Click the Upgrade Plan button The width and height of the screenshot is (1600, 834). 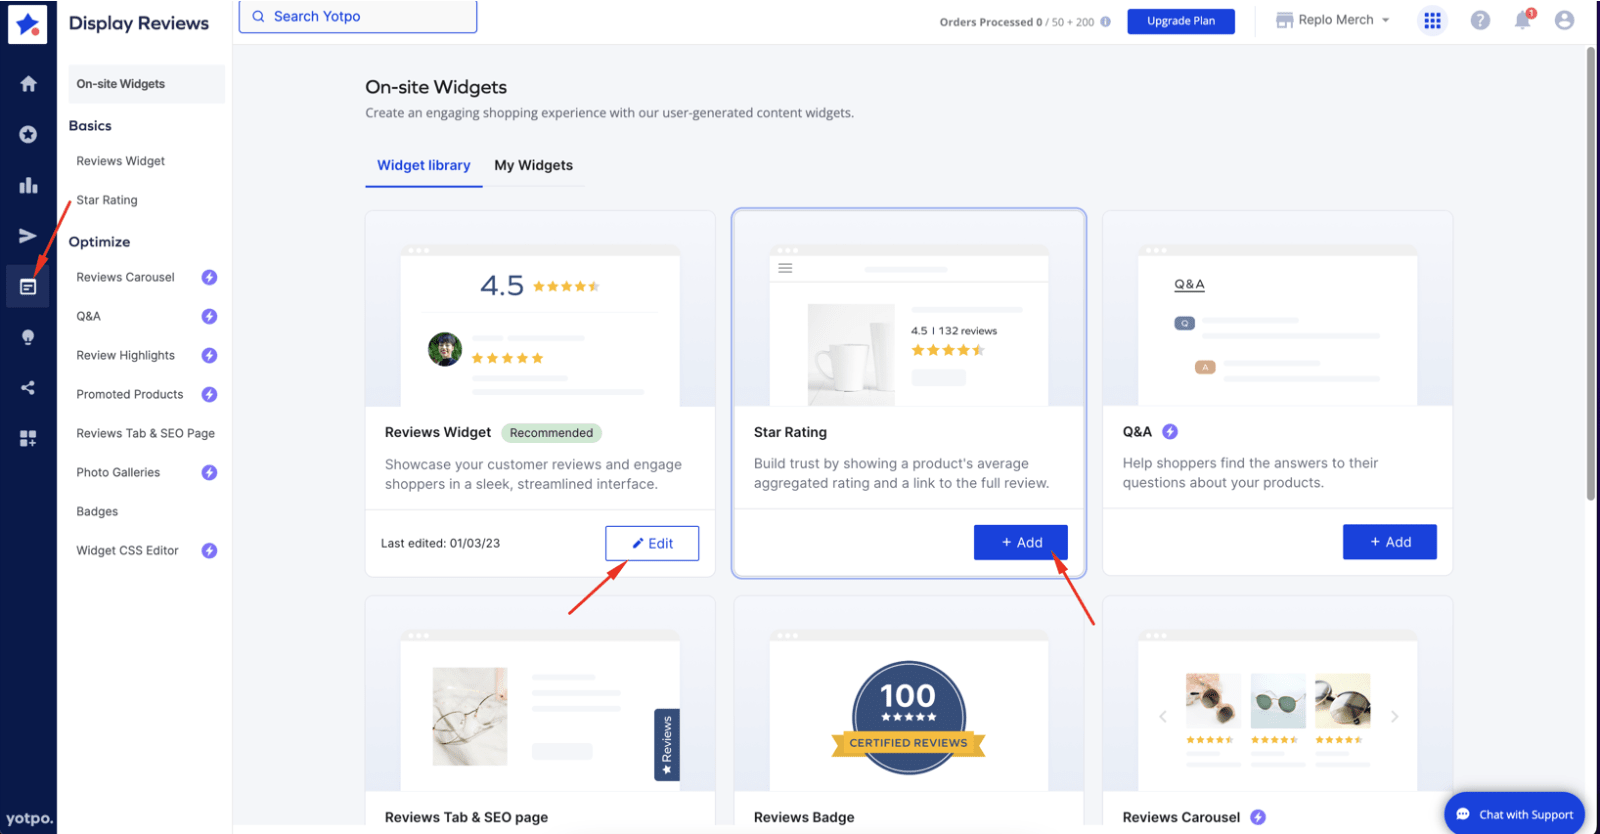point(1181,21)
